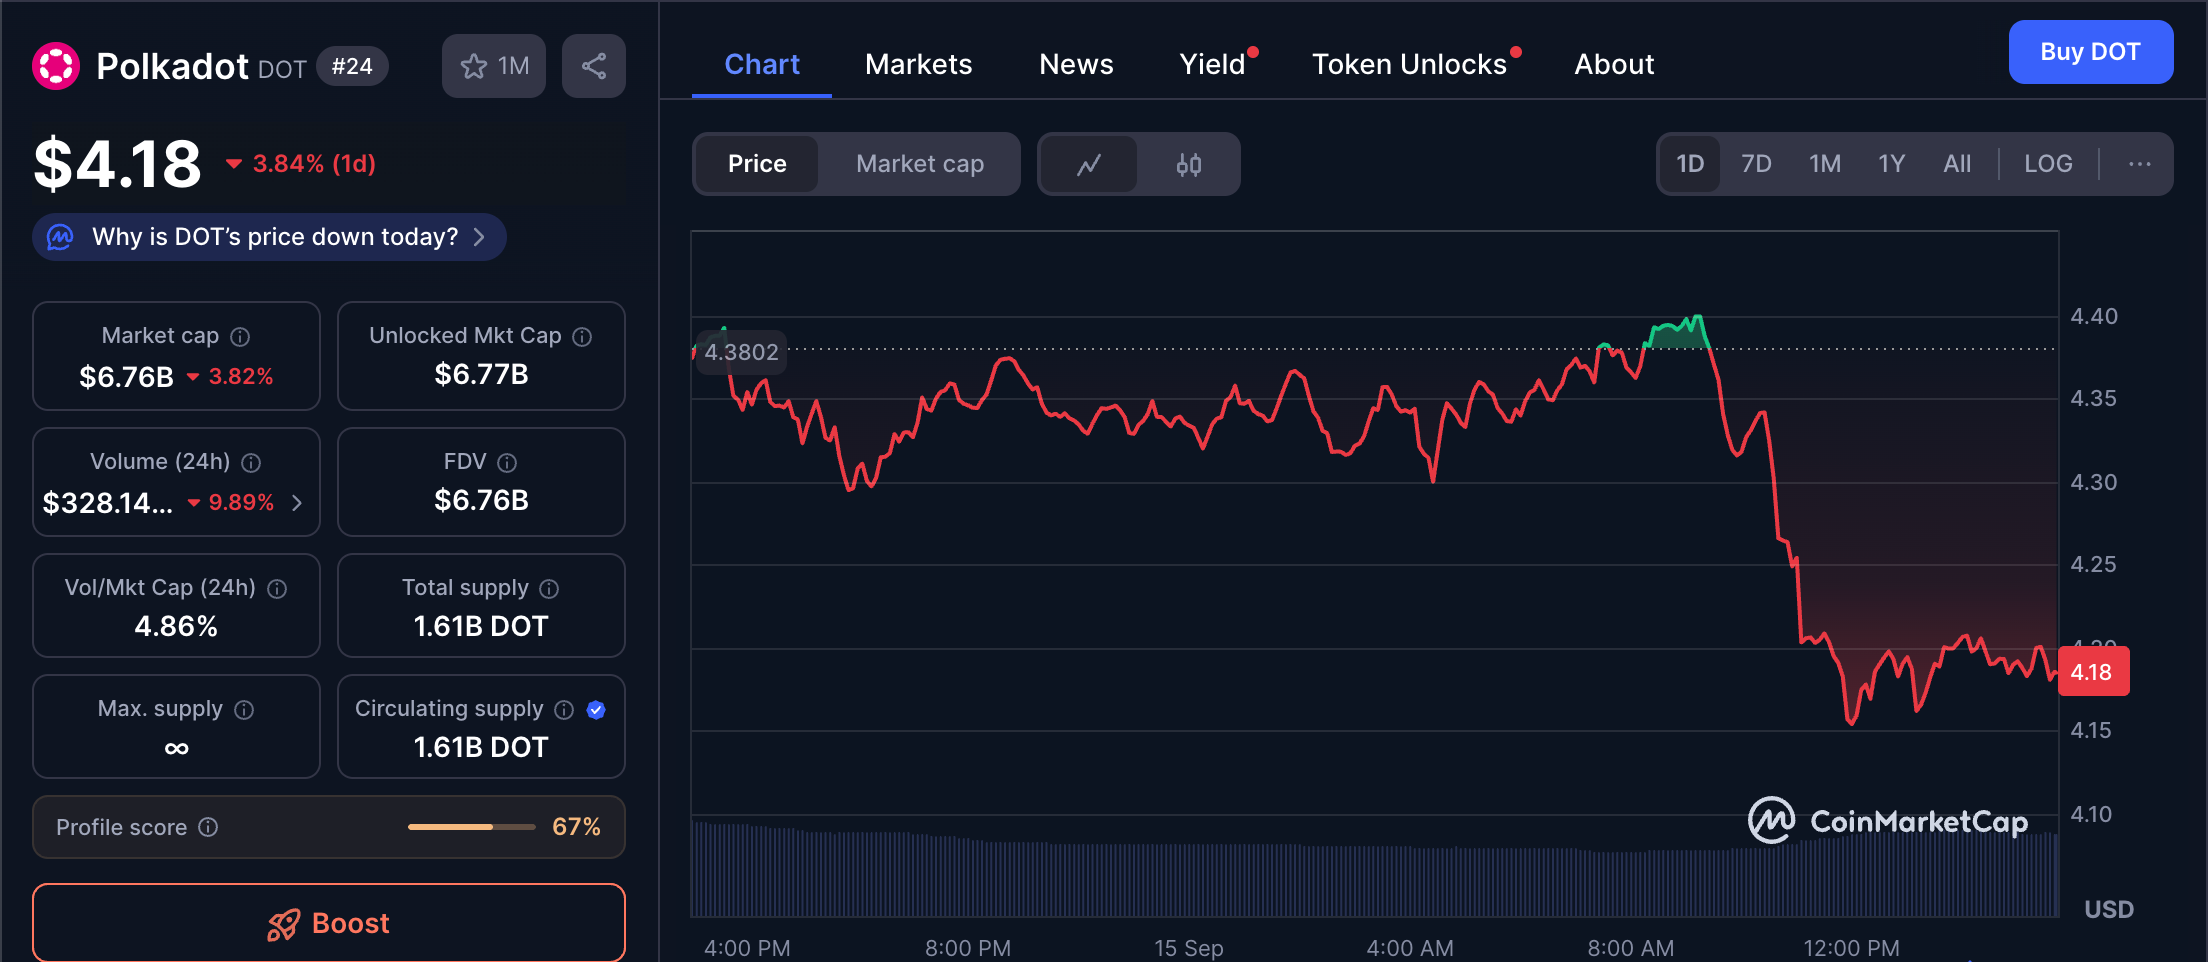Image resolution: width=2208 pixels, height=962 pixels.
Task: Set chart range to 1M
Action: tap(1825, 164)
